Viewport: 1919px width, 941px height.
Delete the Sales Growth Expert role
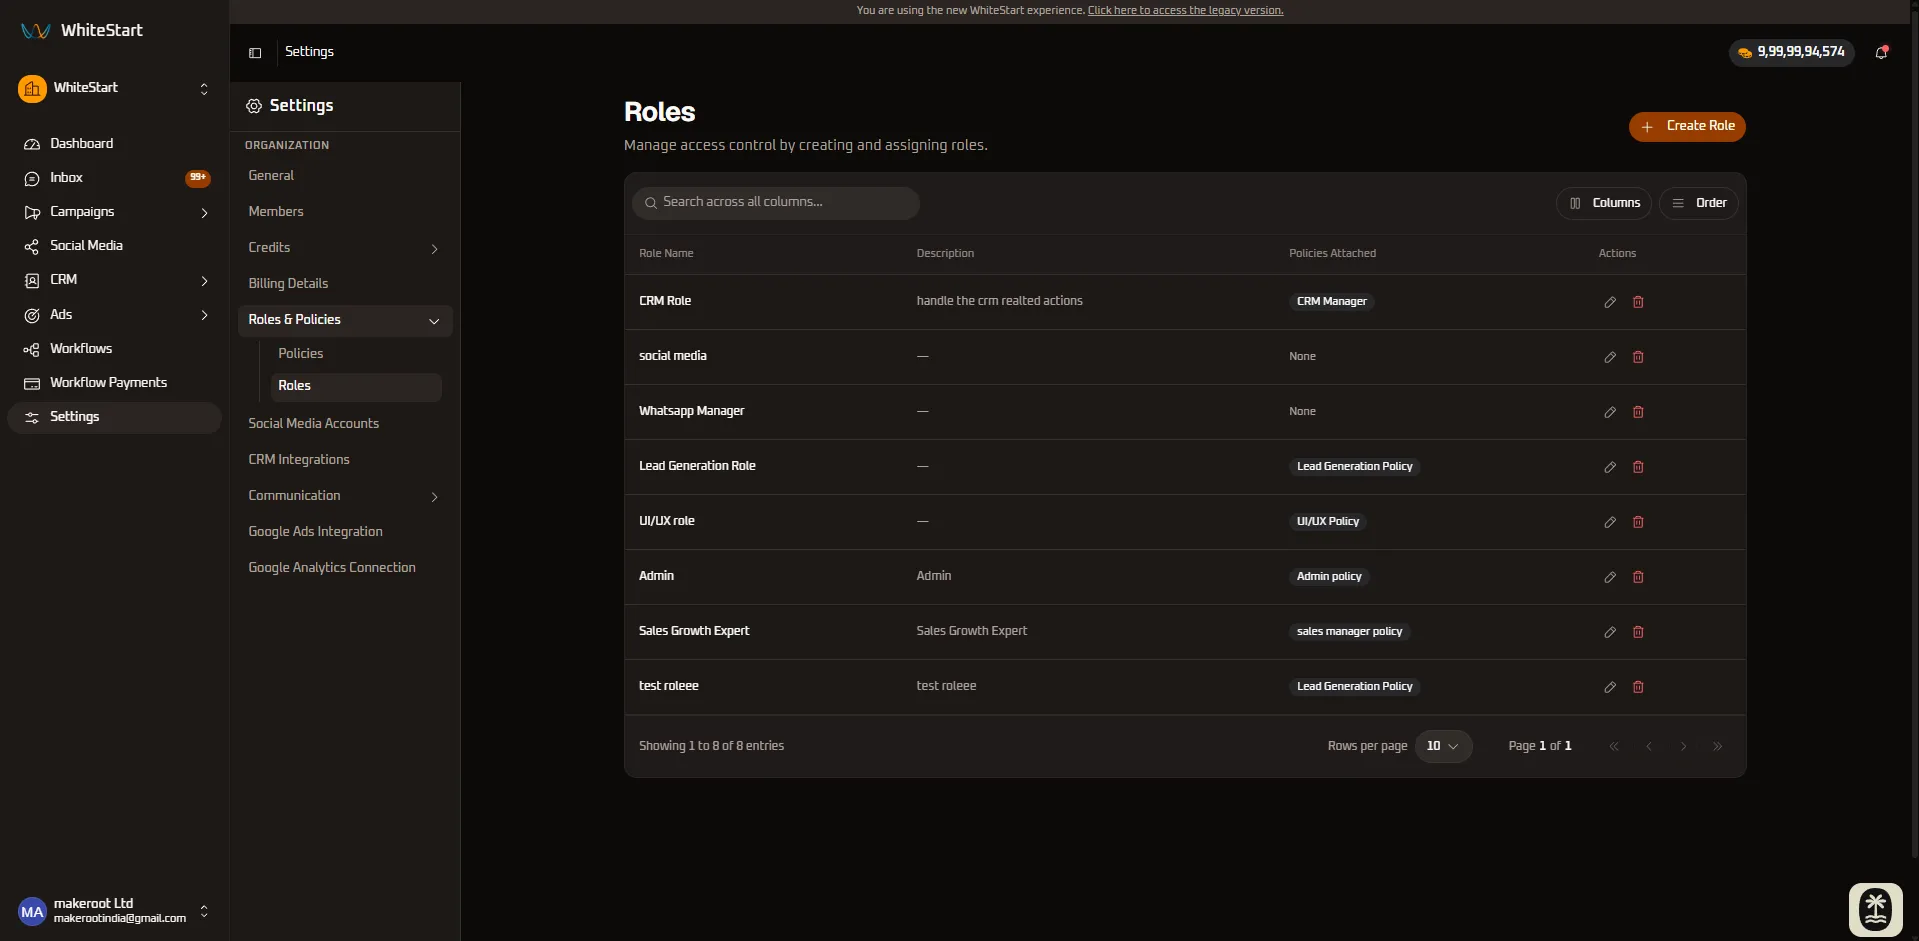point(1638,632)
